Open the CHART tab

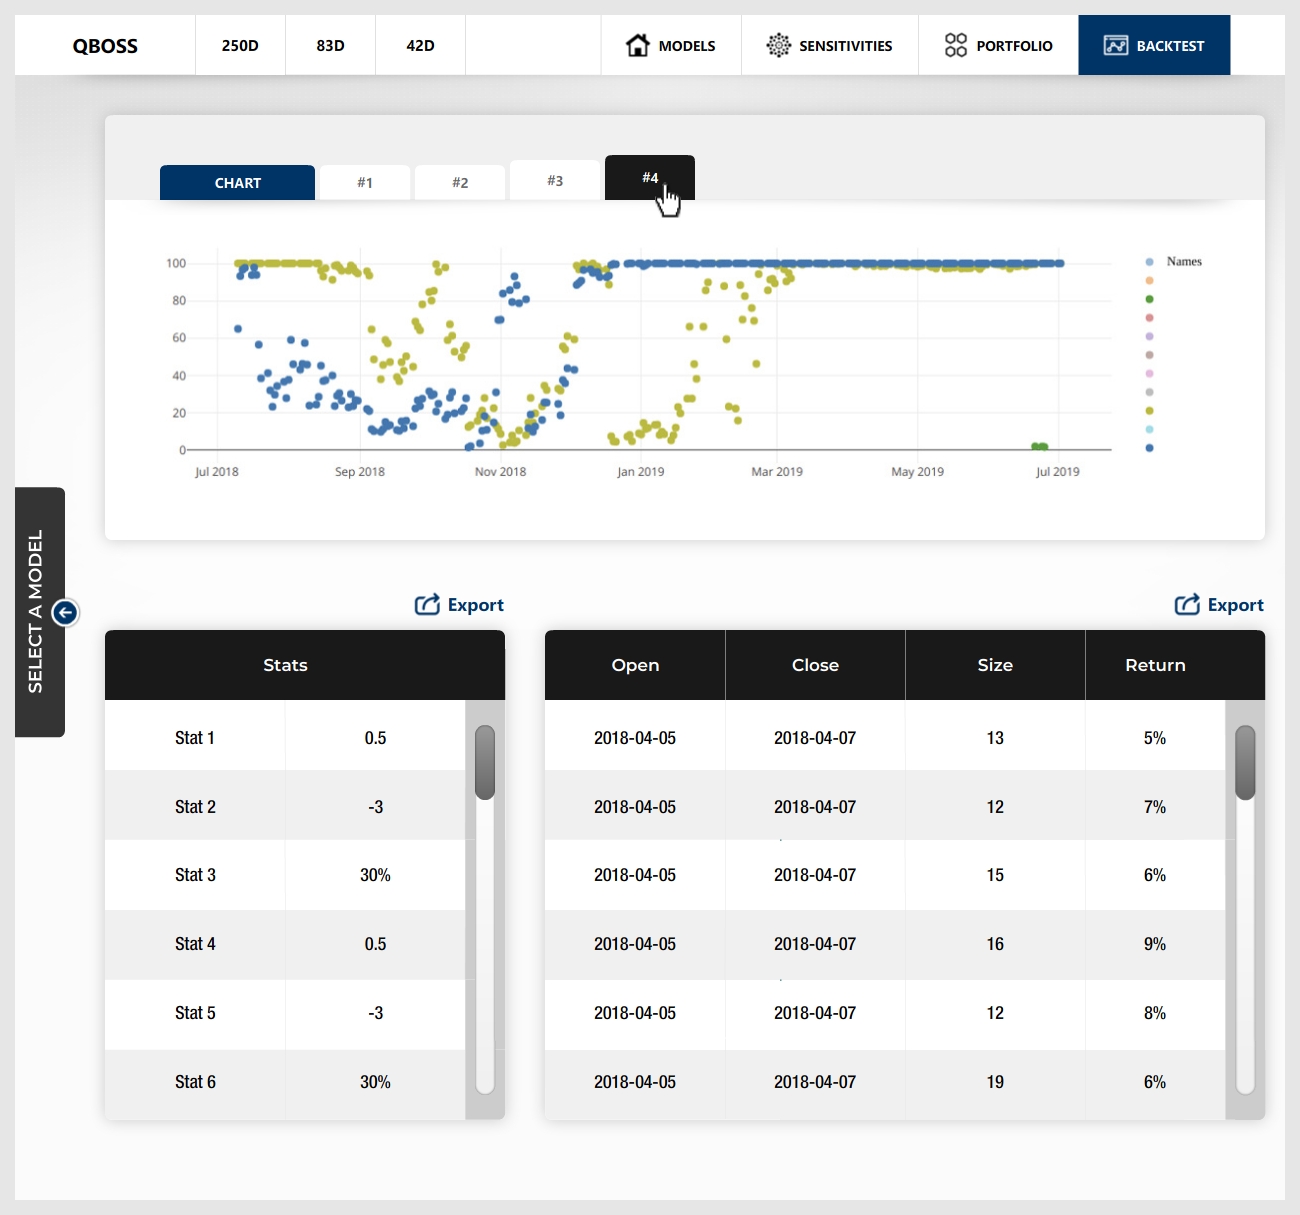pos(237,183)
